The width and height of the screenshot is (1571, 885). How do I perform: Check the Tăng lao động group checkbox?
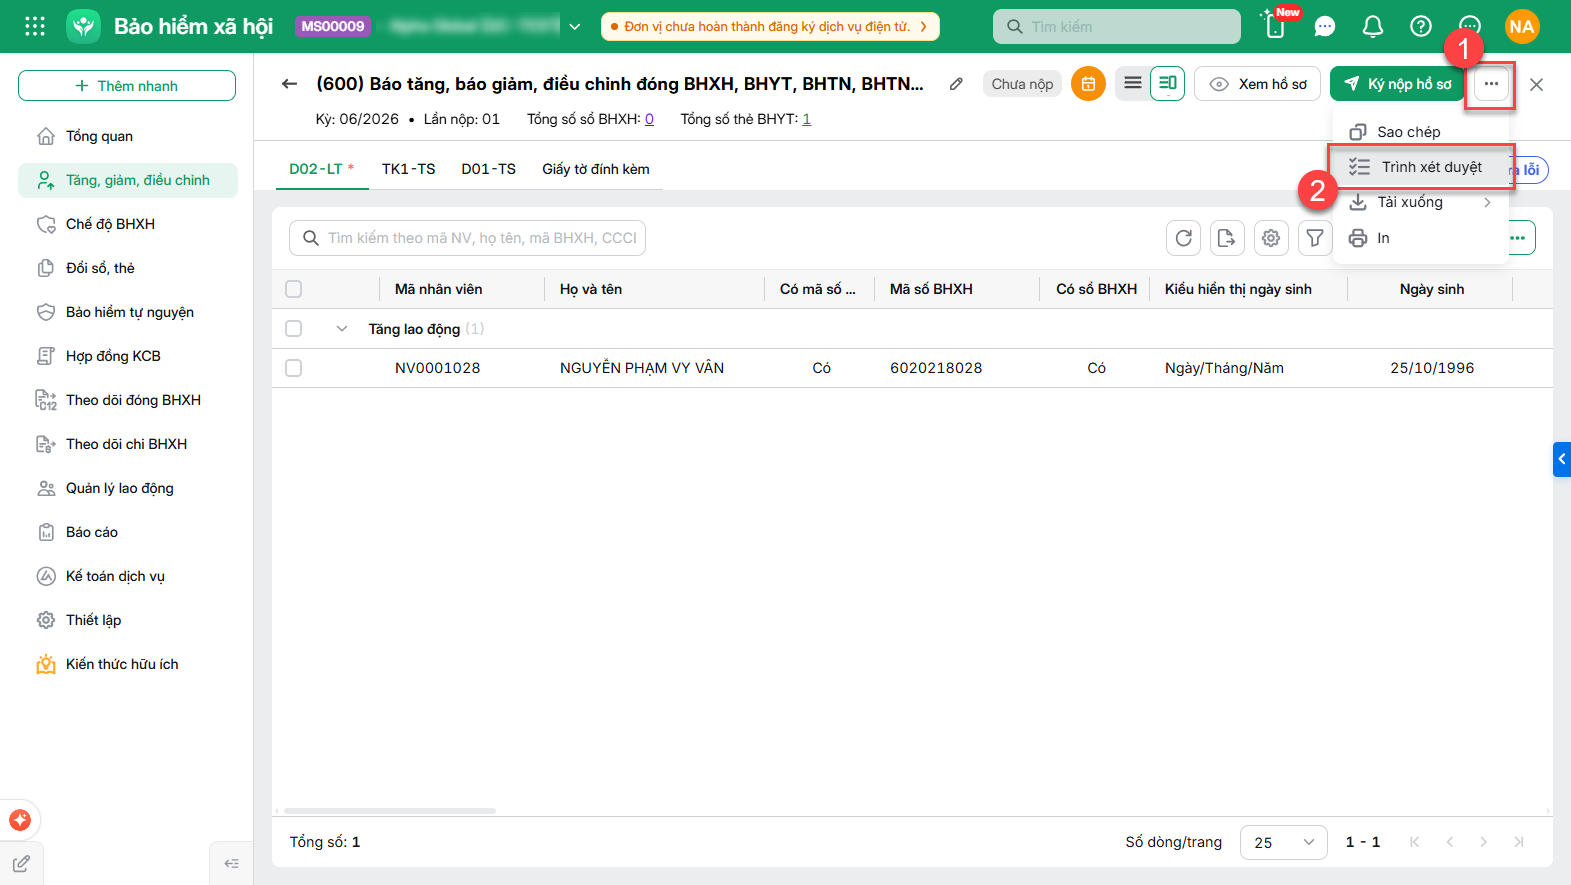(x=293, y=328)
